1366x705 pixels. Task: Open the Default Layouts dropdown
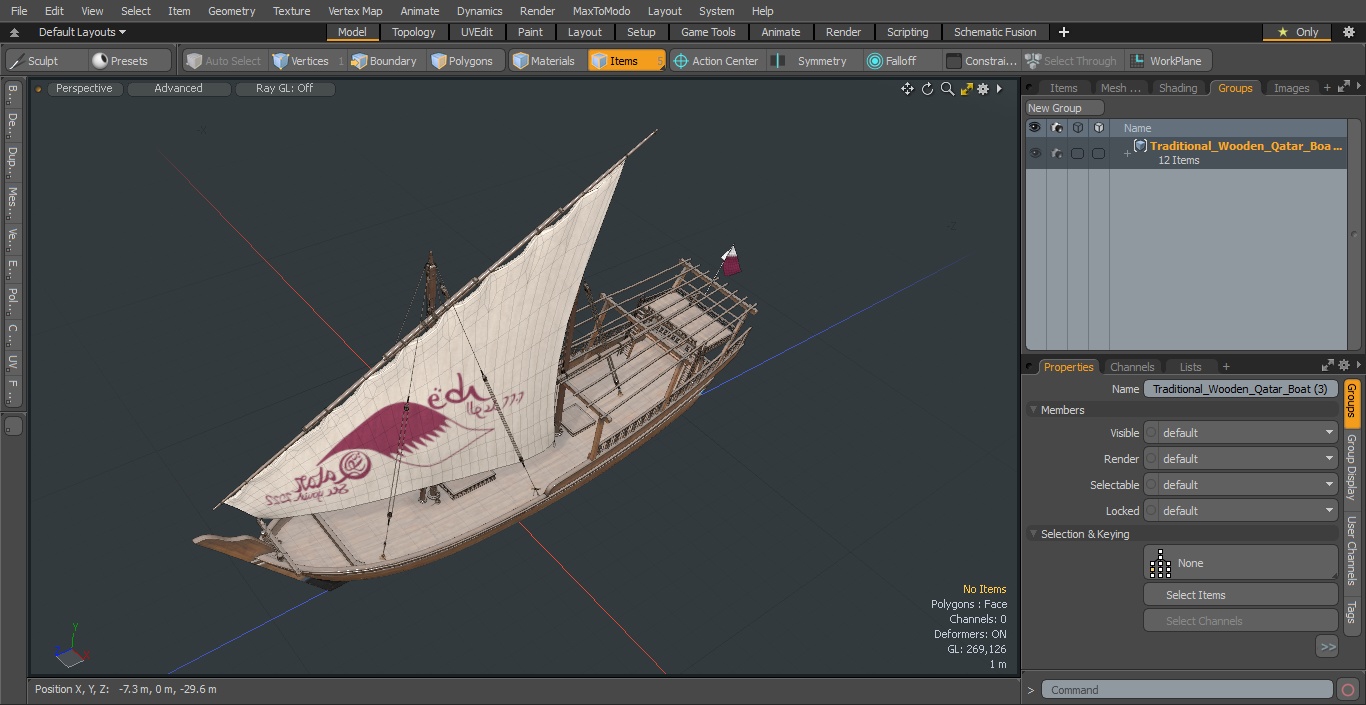tap(82, 32)
